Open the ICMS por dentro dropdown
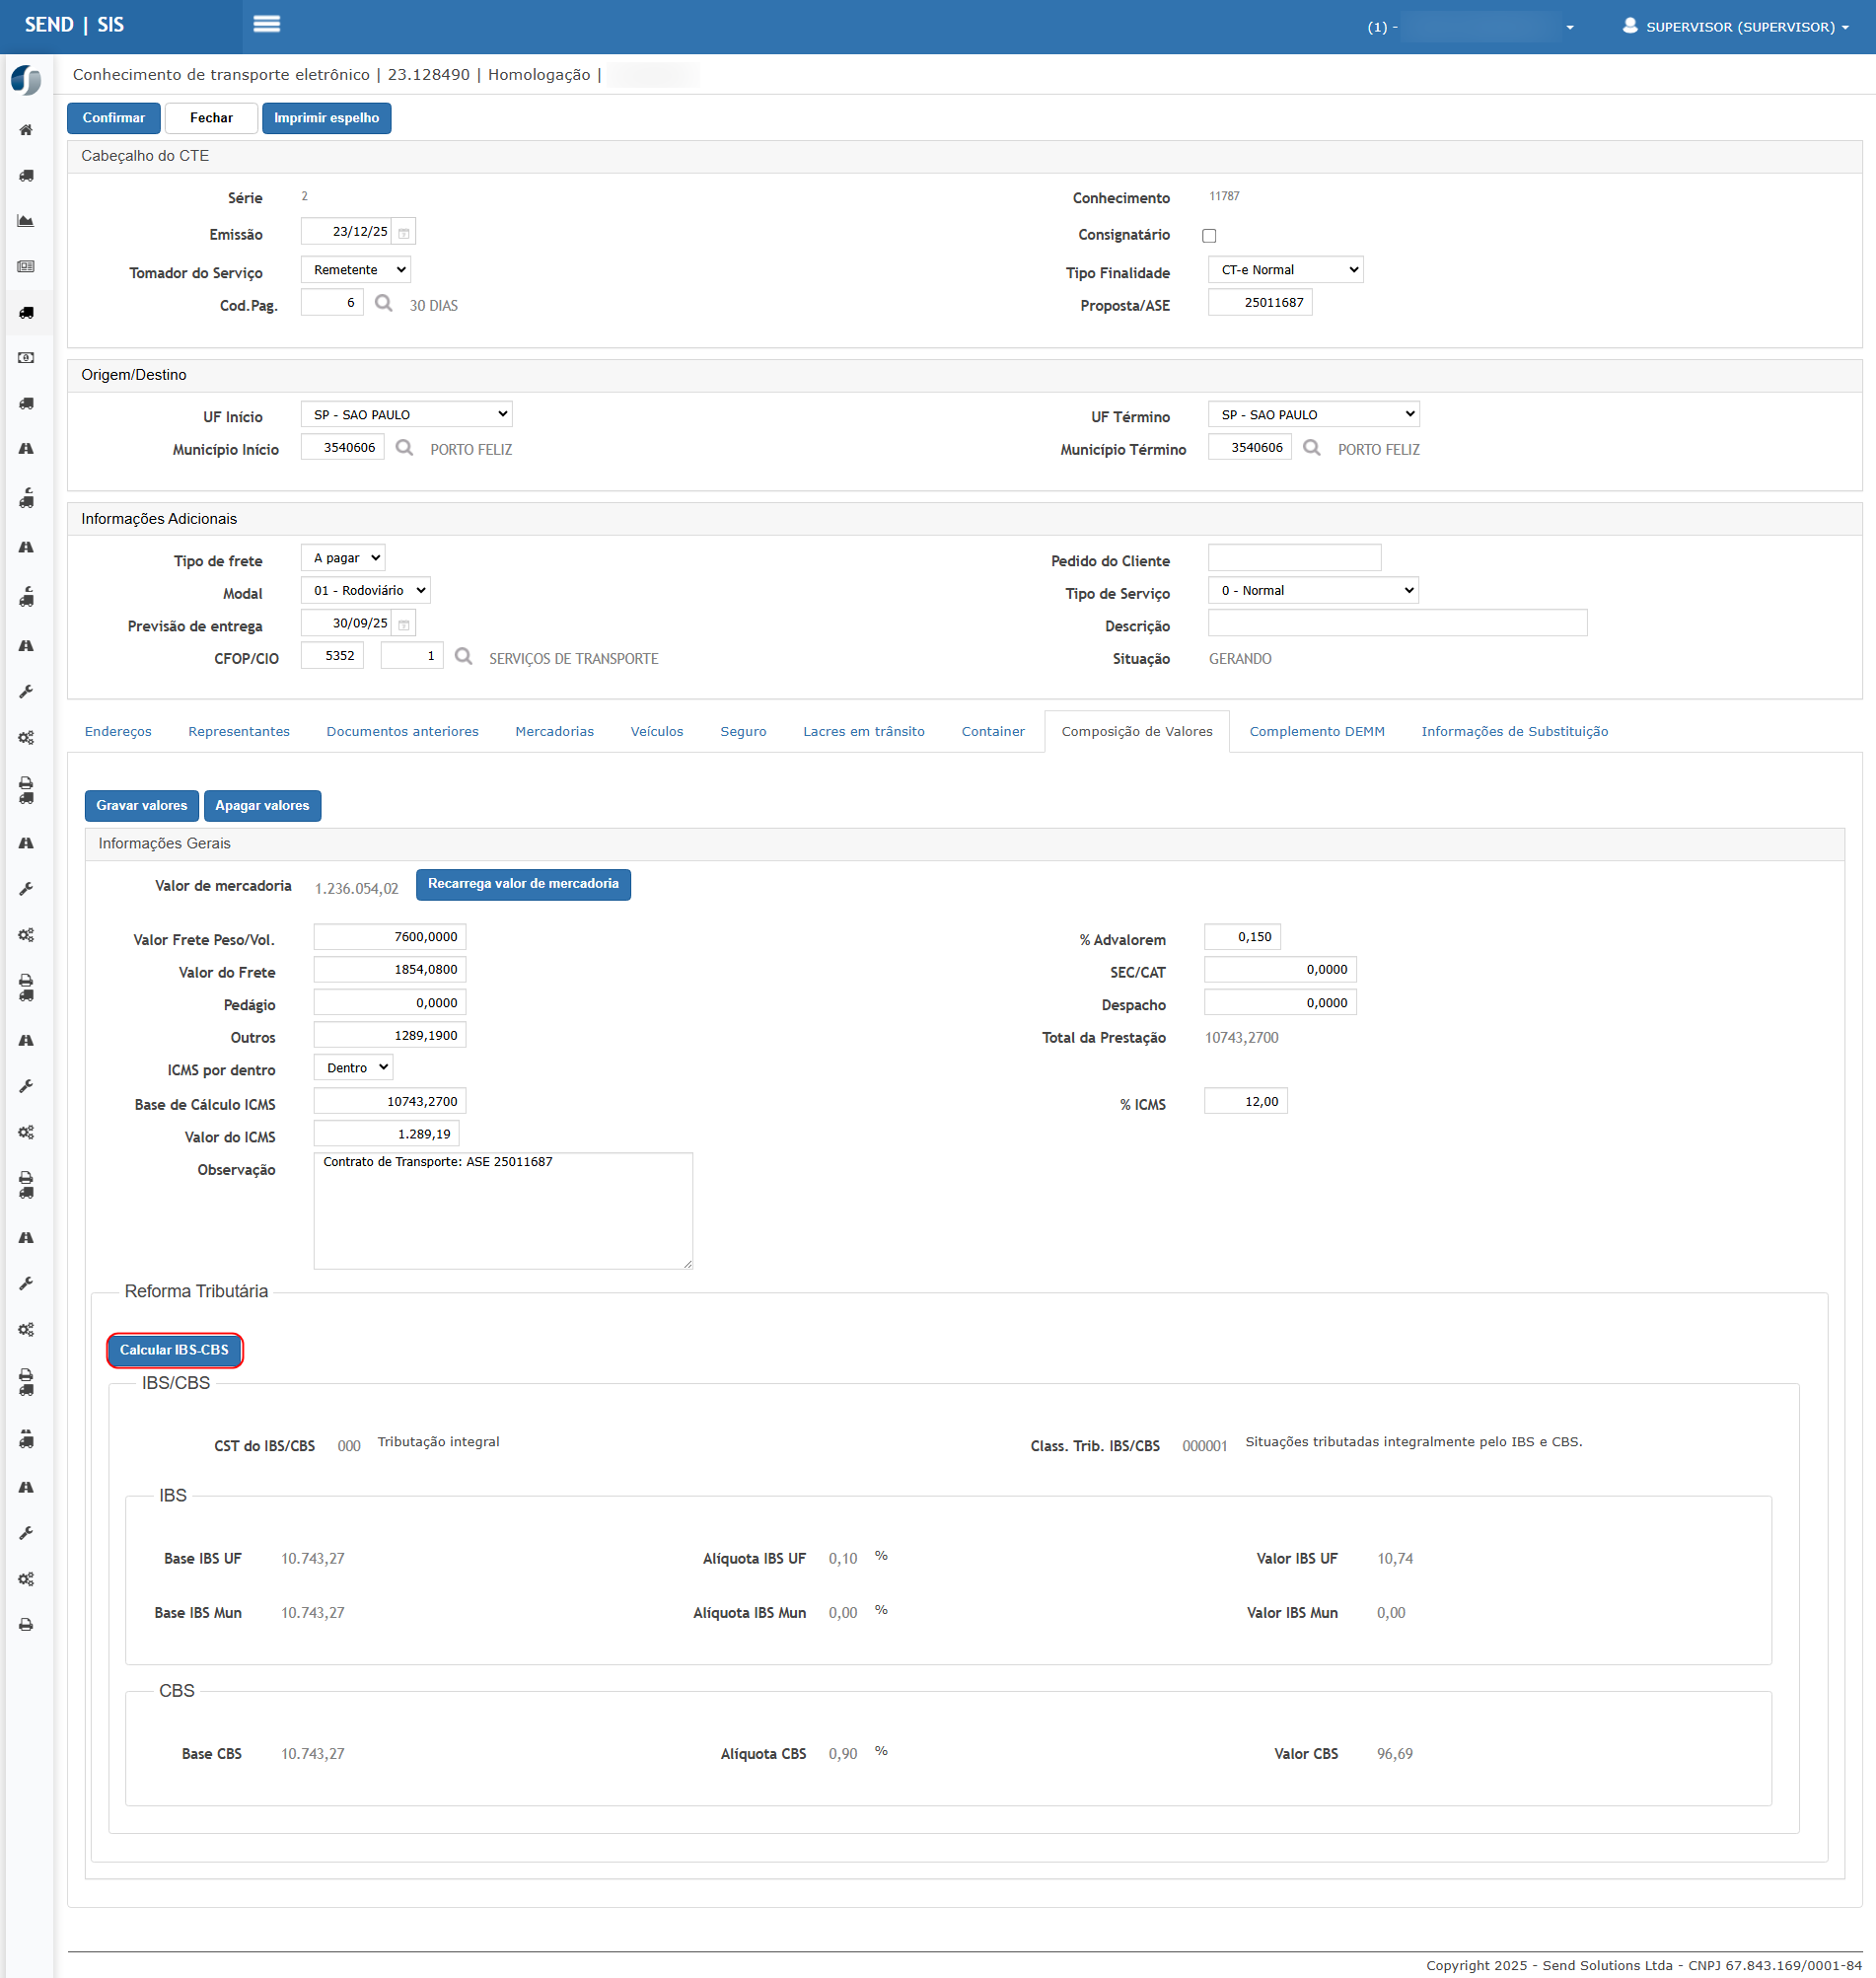The height and width of the screenshot is (1978, 1876). tap(353, 1068)
